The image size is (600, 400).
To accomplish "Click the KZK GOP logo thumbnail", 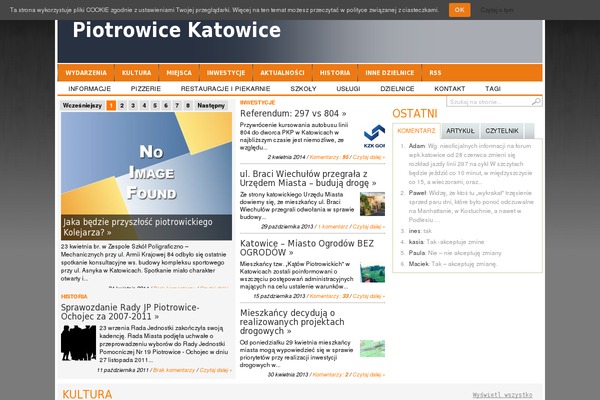I will click(374, 136).
